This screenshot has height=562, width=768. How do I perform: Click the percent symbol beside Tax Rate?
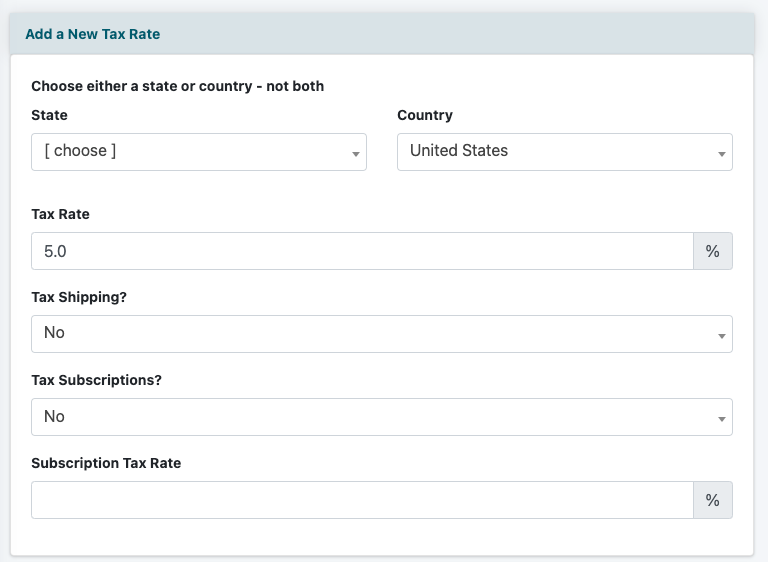[x=712, y=252]
